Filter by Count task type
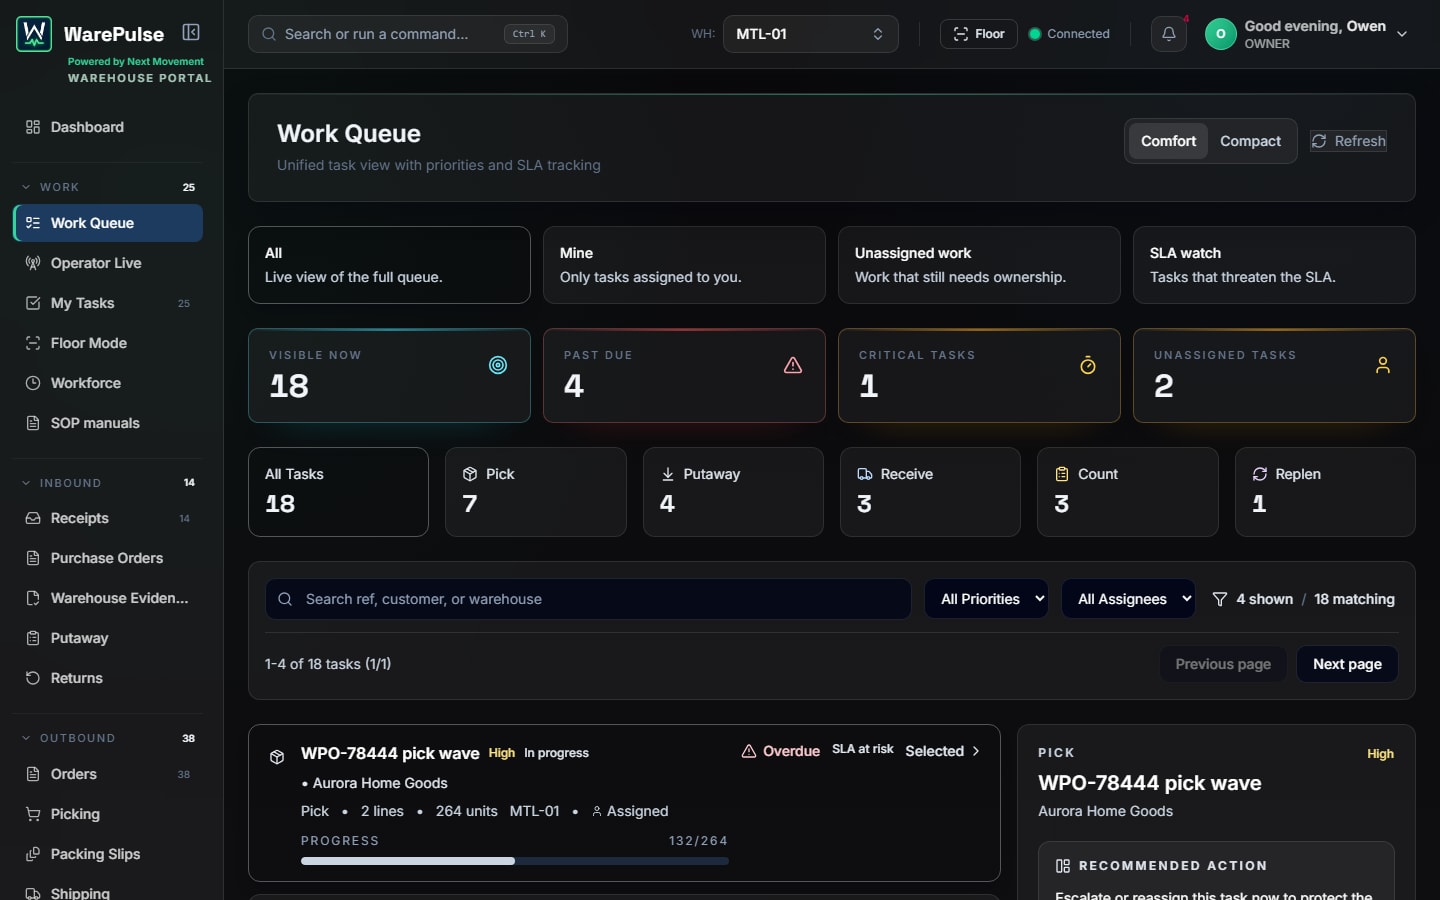The image size is (1440, 900). [1128, 492]
